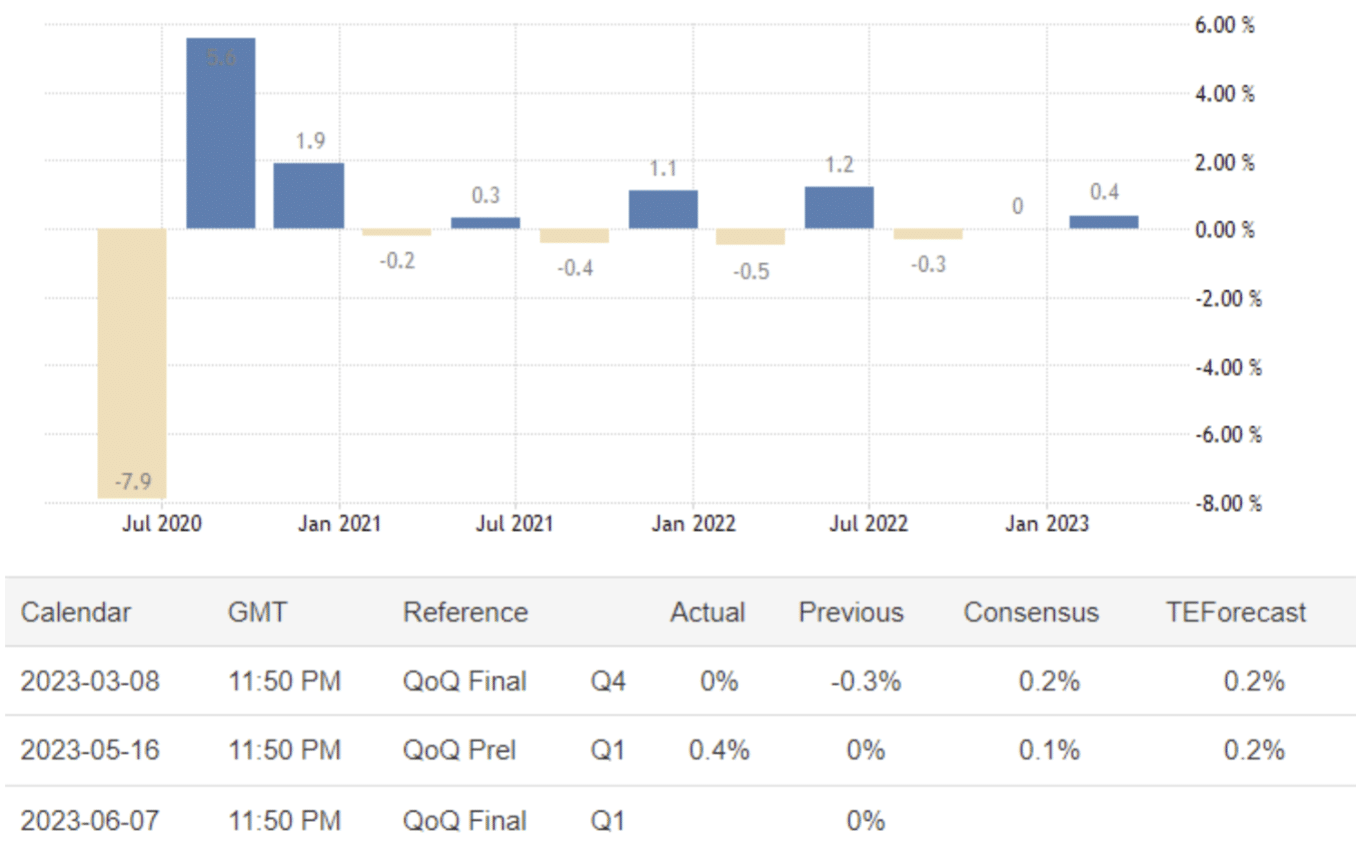
Task: Click the blue bar labeled 1.9
Action: click(309, 195)
